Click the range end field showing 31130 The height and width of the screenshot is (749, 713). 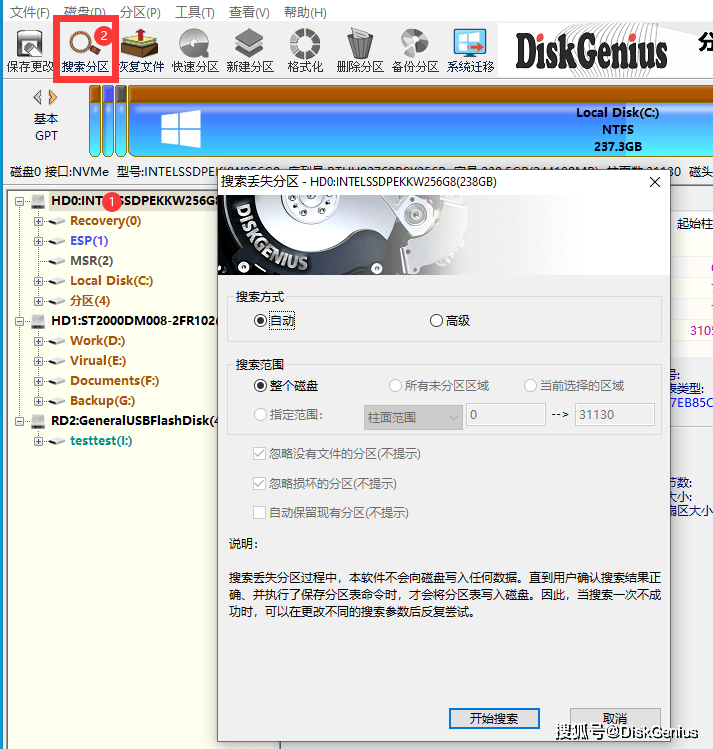coord(615,415)
